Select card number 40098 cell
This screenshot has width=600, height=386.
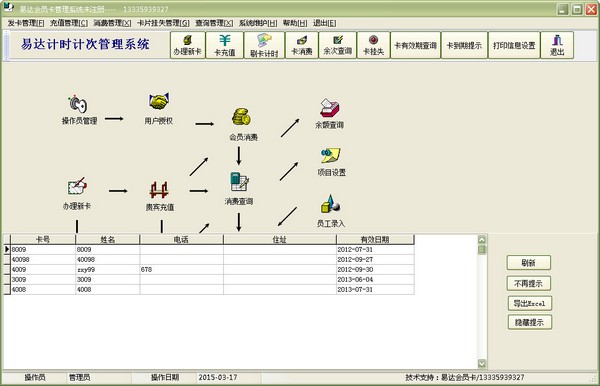tap(43, 259)
